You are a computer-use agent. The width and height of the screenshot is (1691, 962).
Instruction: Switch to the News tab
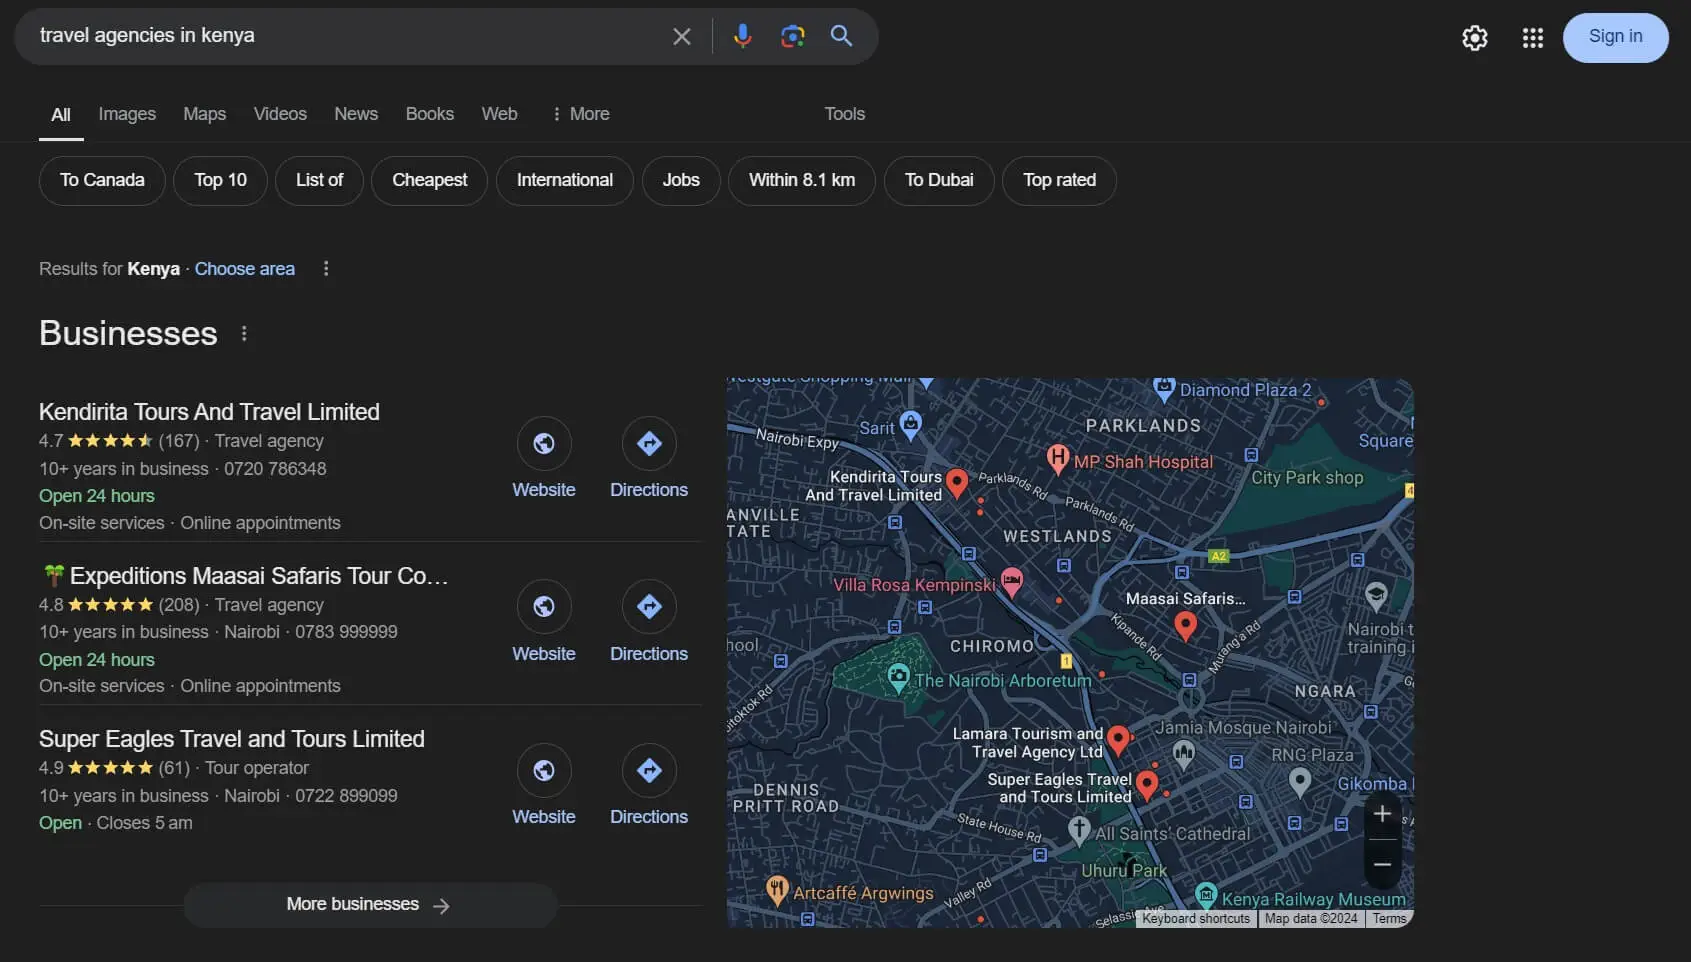coord(356,114)
